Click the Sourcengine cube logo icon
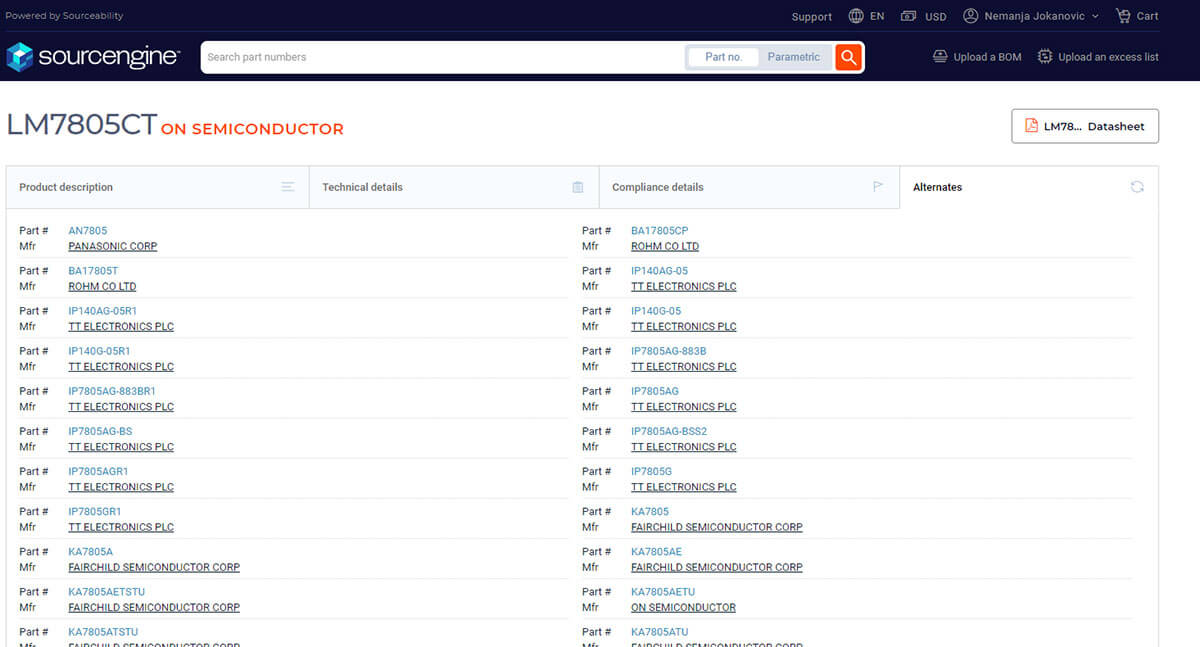 pyautogui.click(x=20, y=57)
